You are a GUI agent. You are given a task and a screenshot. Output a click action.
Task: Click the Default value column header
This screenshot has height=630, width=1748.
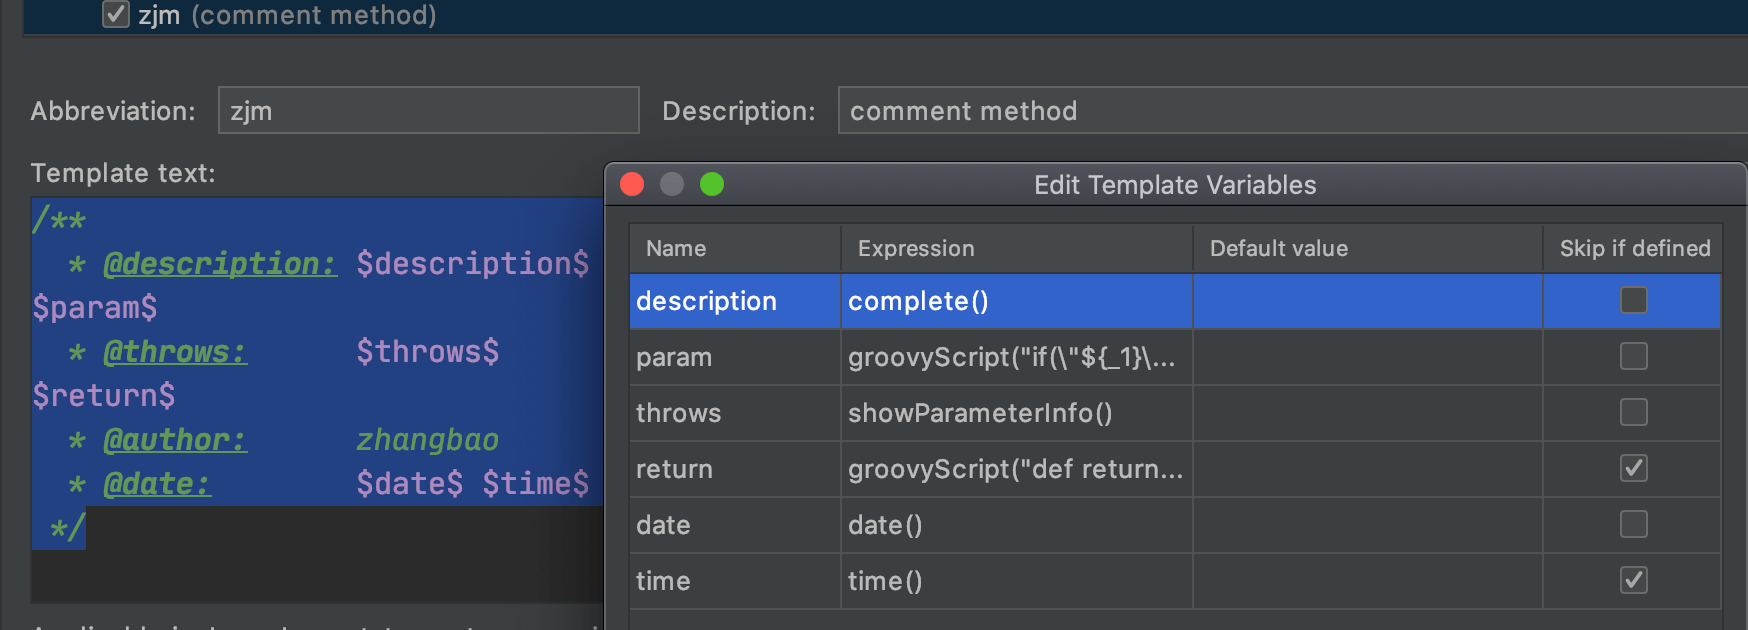pyautogui.click(x=1367, y=248)
